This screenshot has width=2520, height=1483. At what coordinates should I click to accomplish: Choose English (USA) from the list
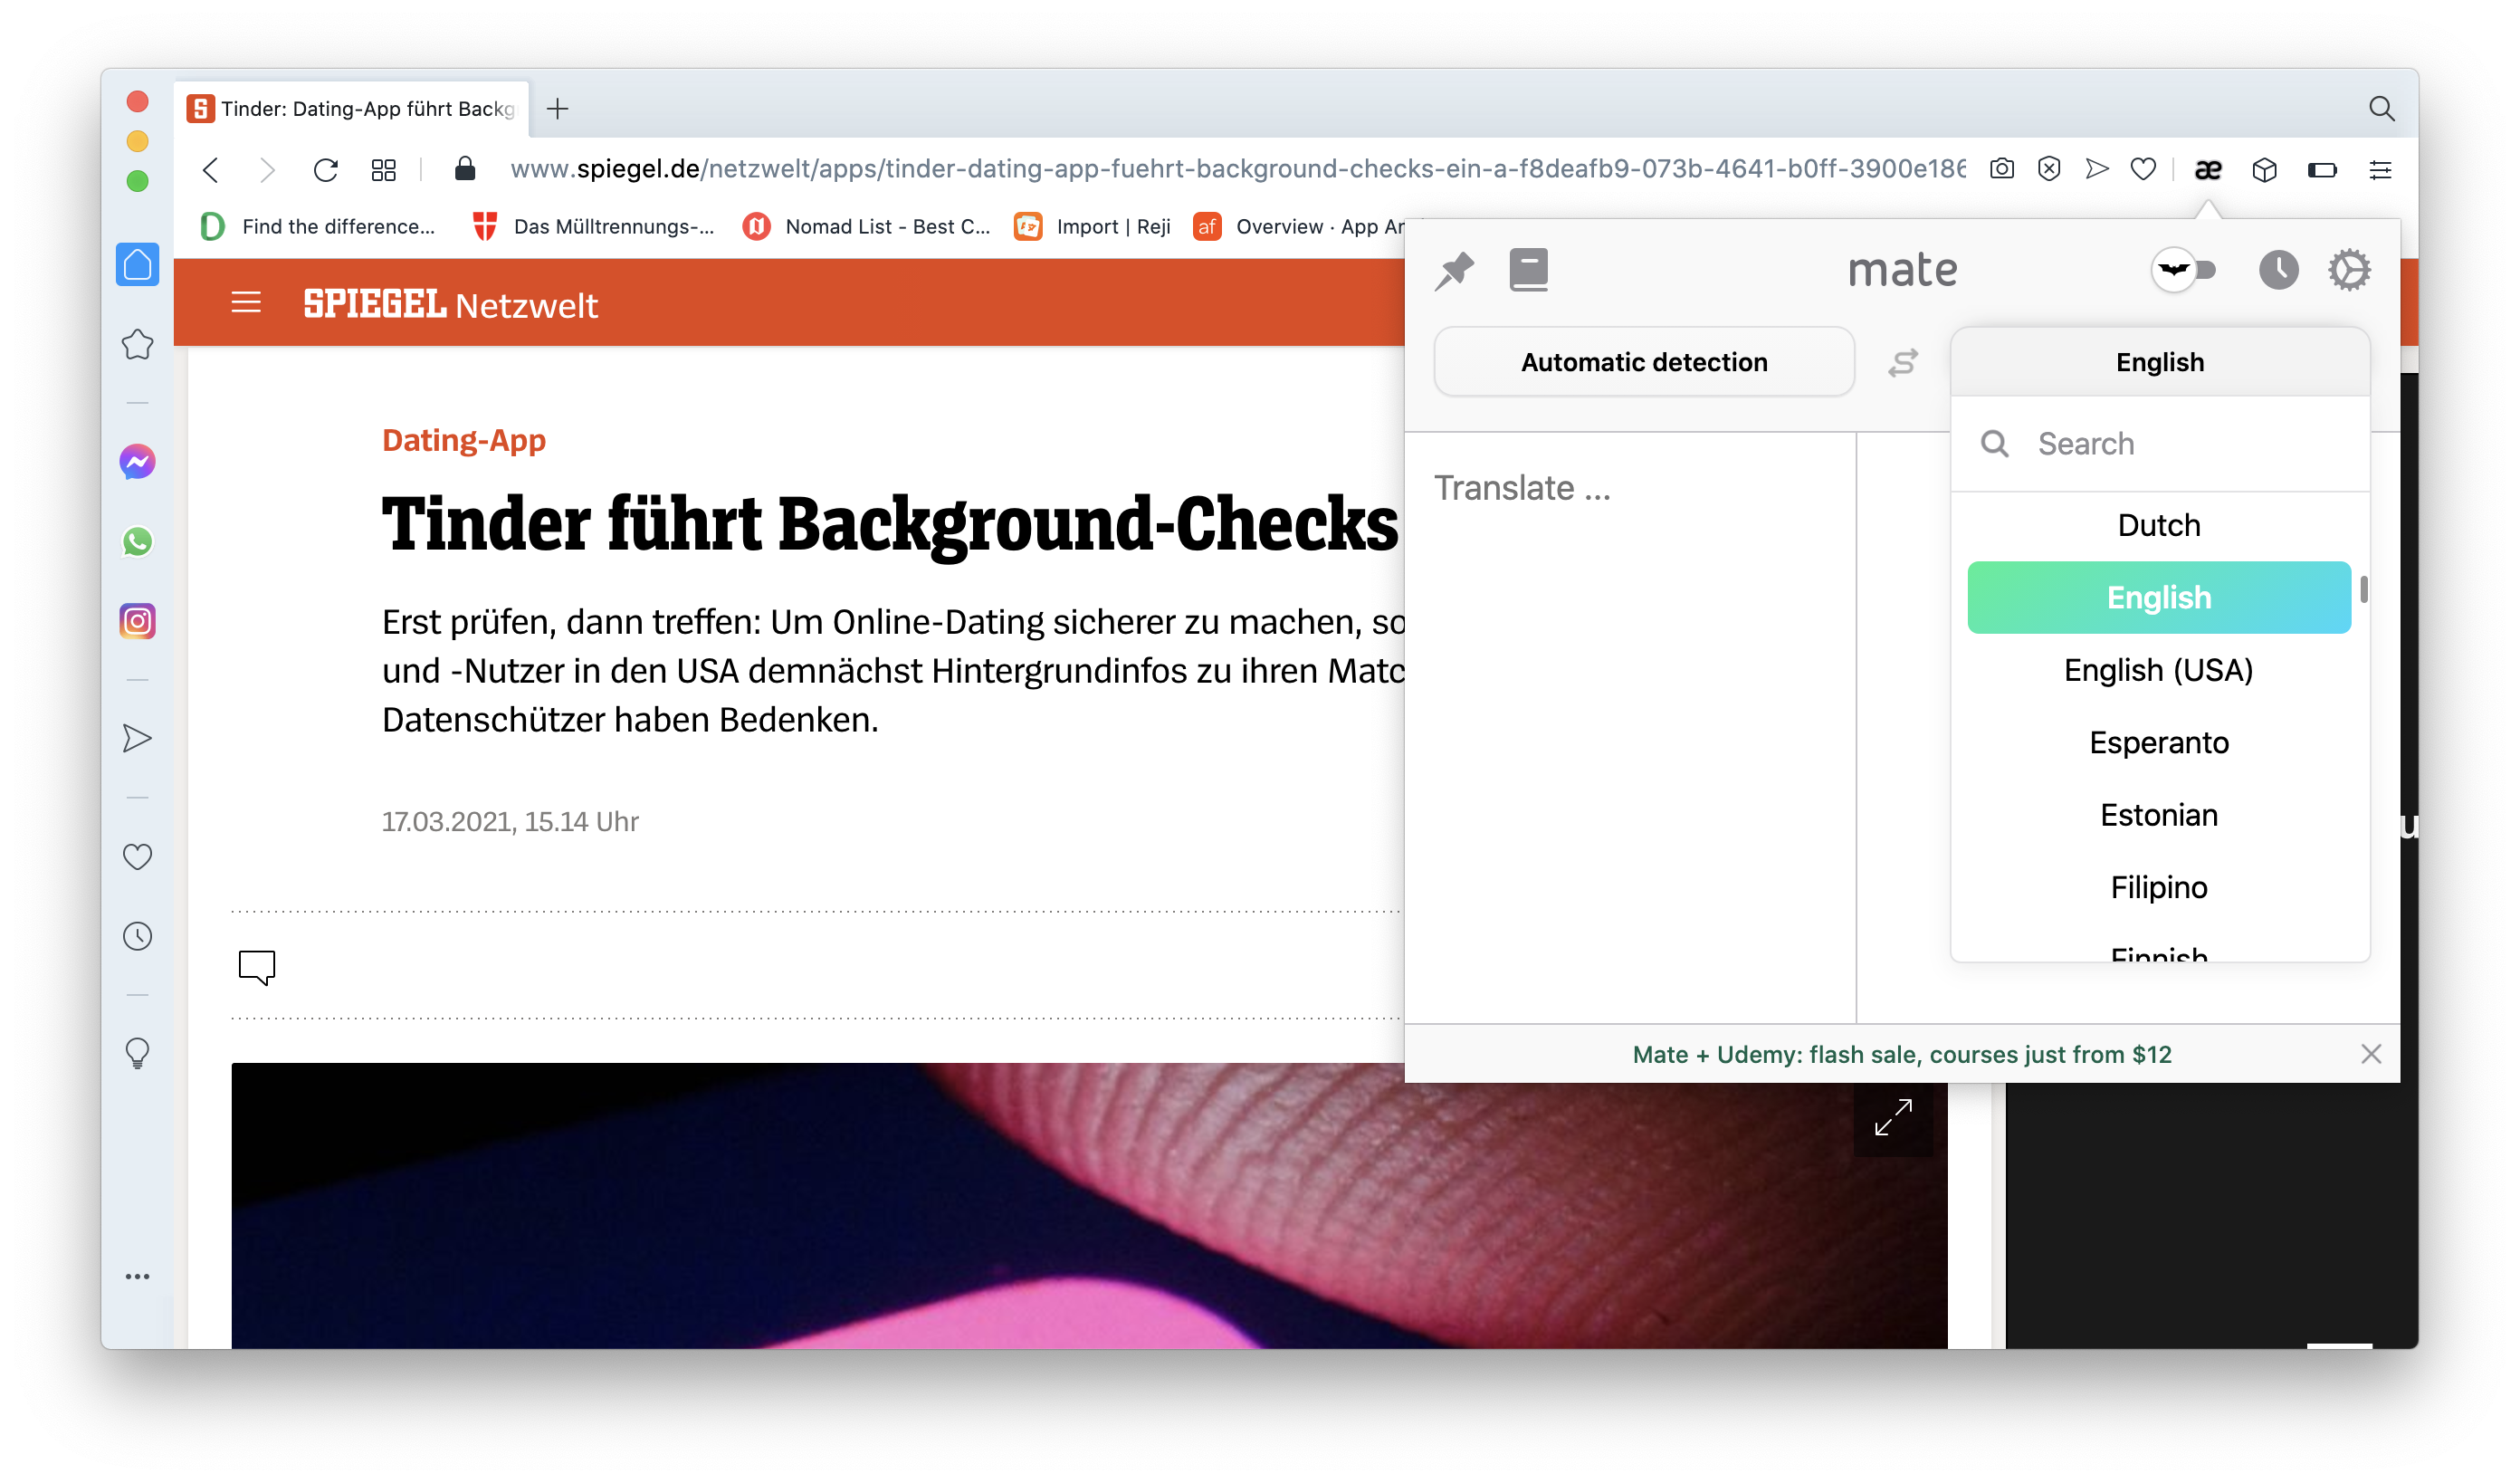(2158, 670)
